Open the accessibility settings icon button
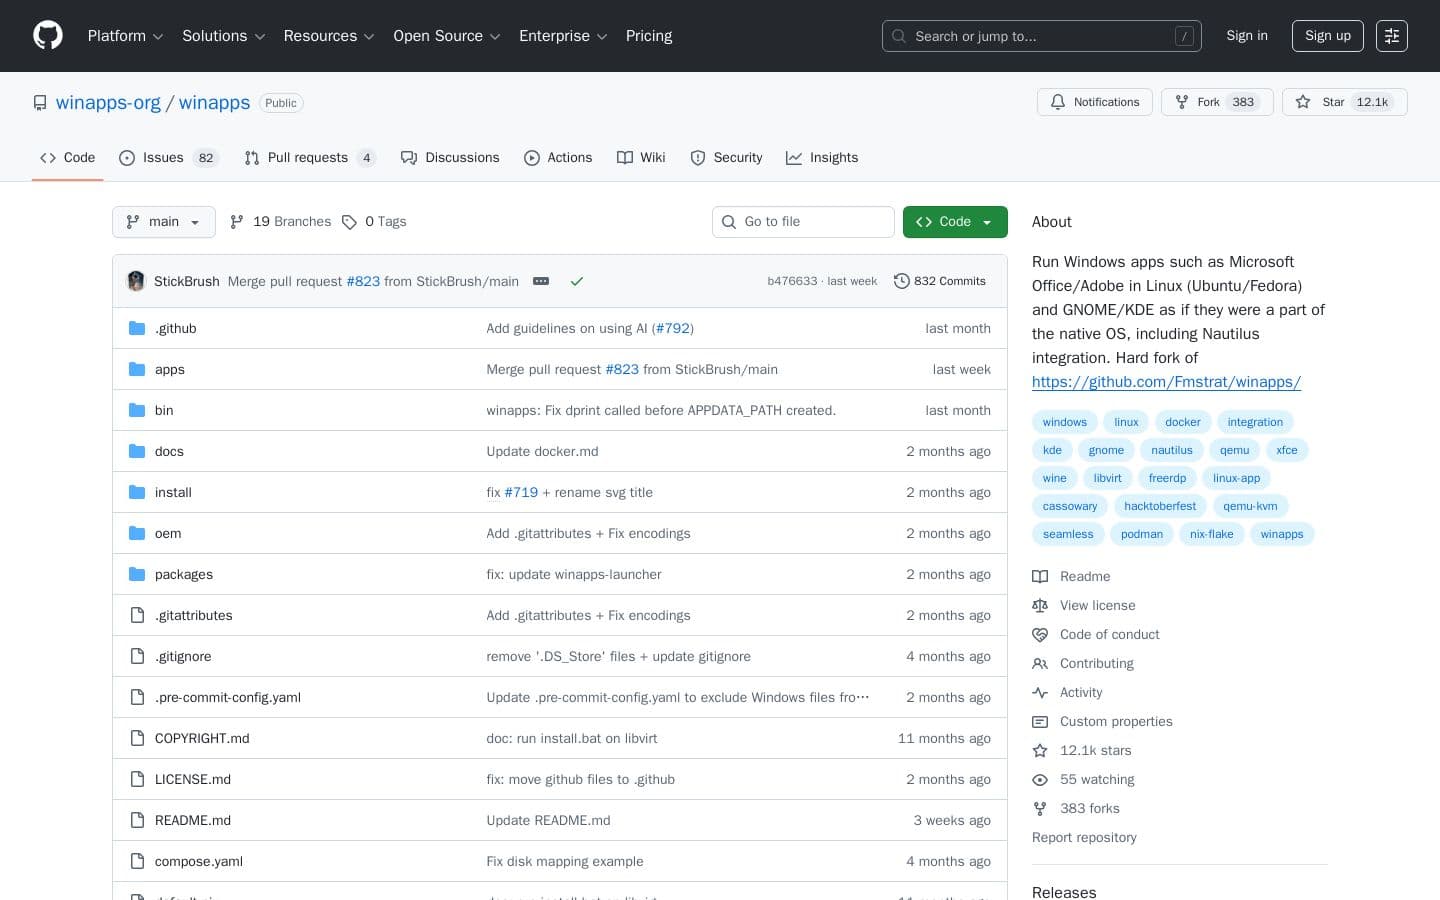The width and height of the screenshot is (1440, 900). 1391,36
